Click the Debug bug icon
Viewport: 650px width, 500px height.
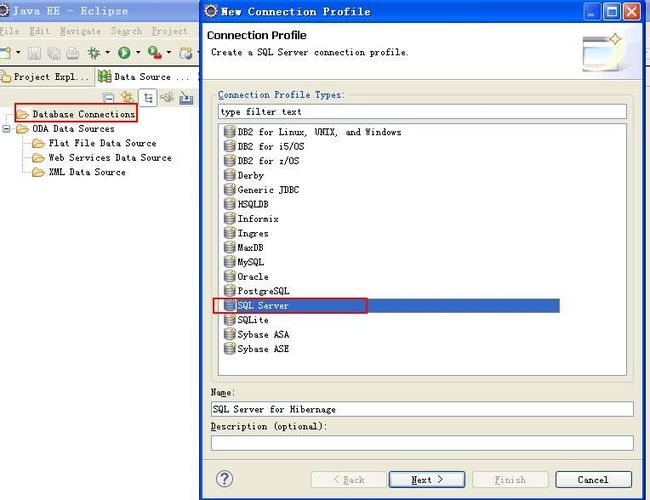[x=94, y=53]
